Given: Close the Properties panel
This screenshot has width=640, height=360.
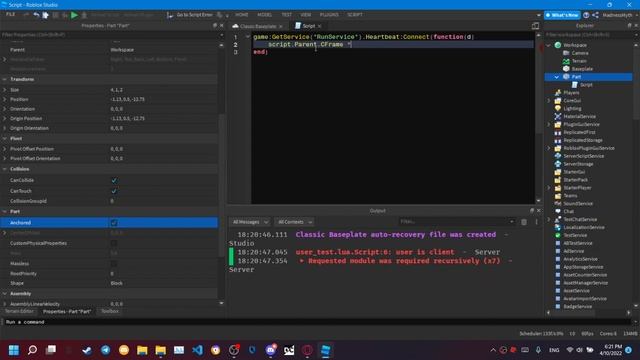Looking at the screenshot, I should pyautogui.click(x=222, y=25).
